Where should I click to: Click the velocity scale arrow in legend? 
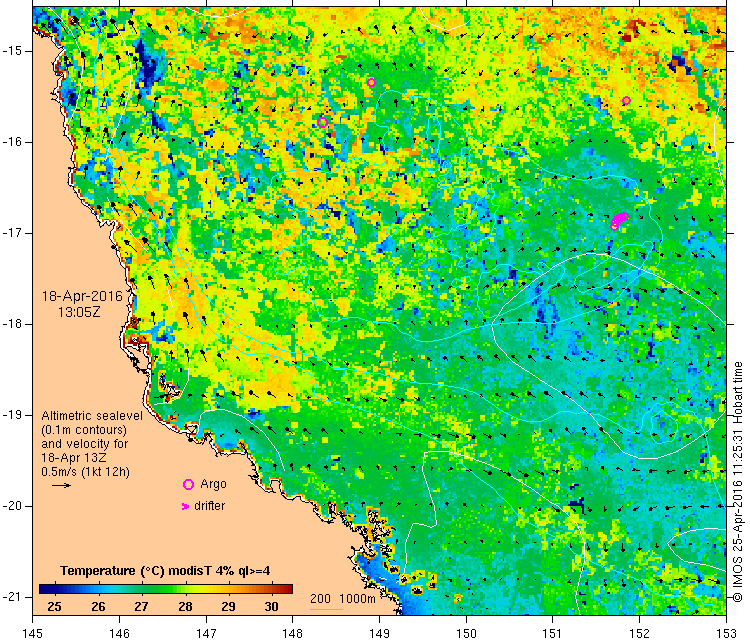pos(61,486)
